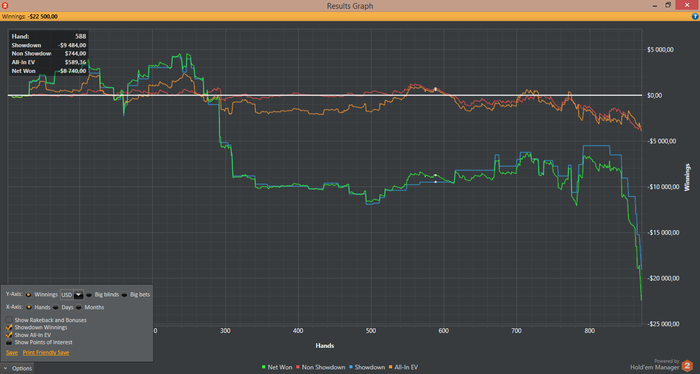Click the Non Showdown legend label
700x374 pixels.
324,367
